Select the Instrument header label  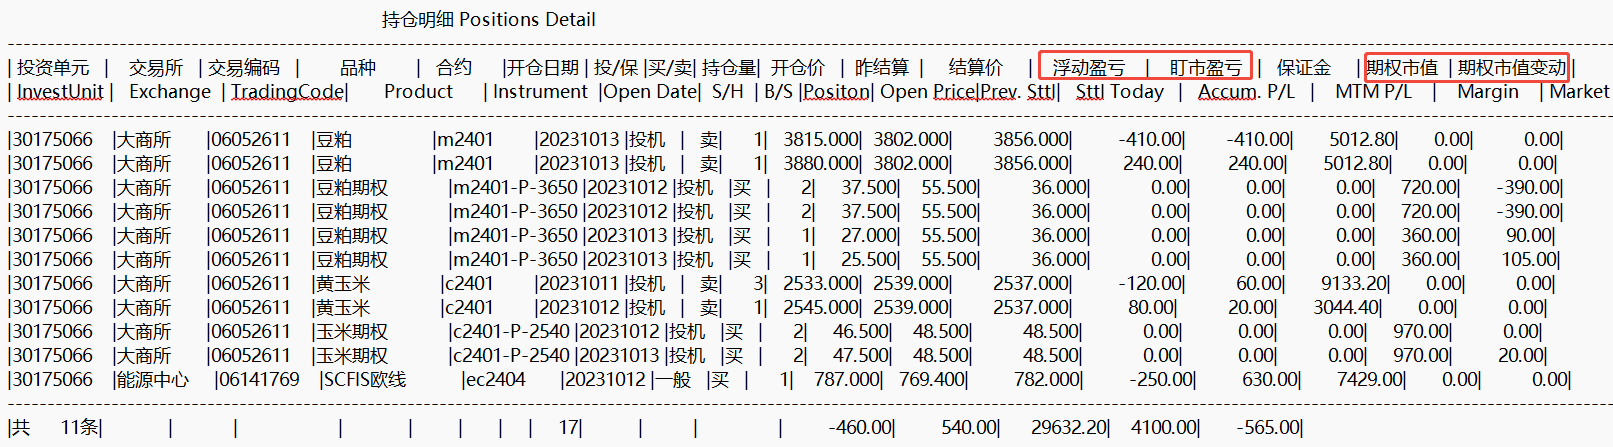coord(540,92)
